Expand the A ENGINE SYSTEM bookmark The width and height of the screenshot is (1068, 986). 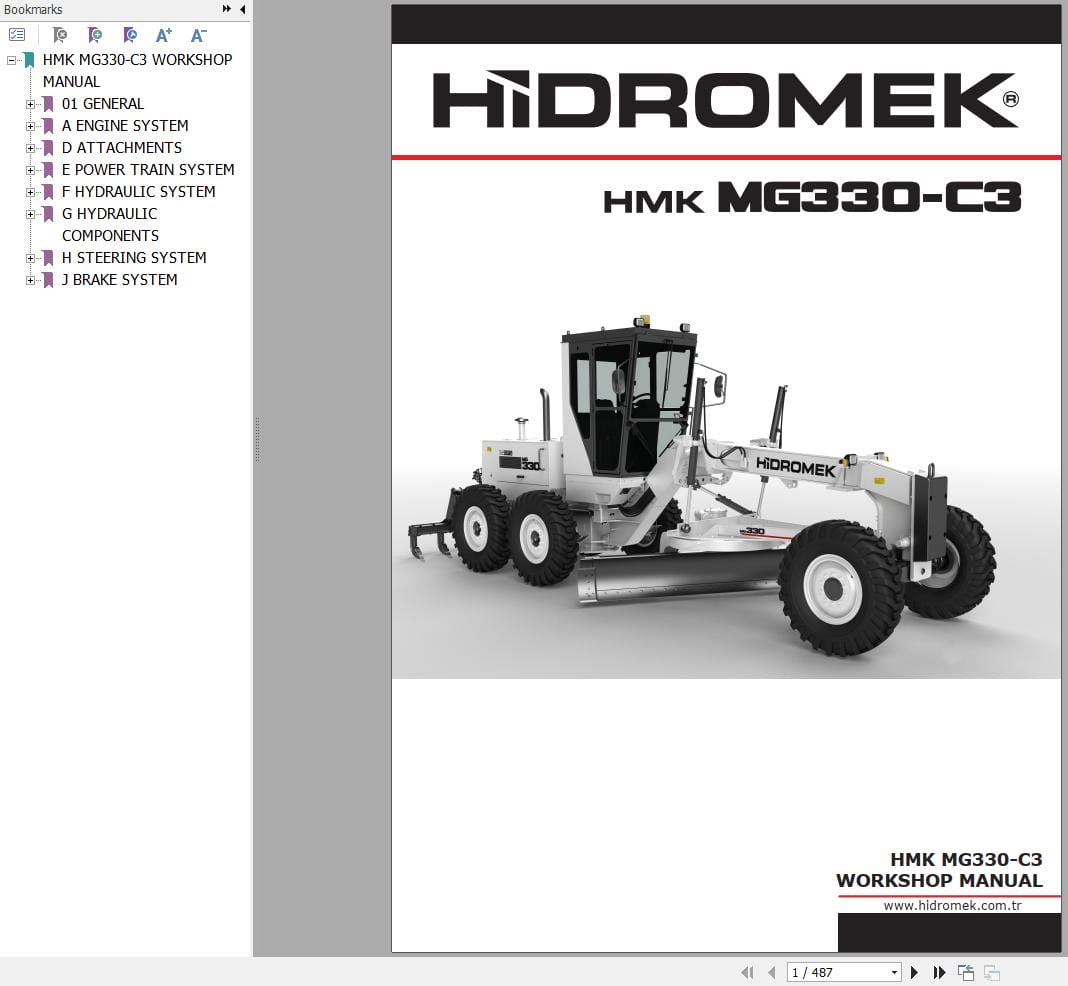point(30,126)
